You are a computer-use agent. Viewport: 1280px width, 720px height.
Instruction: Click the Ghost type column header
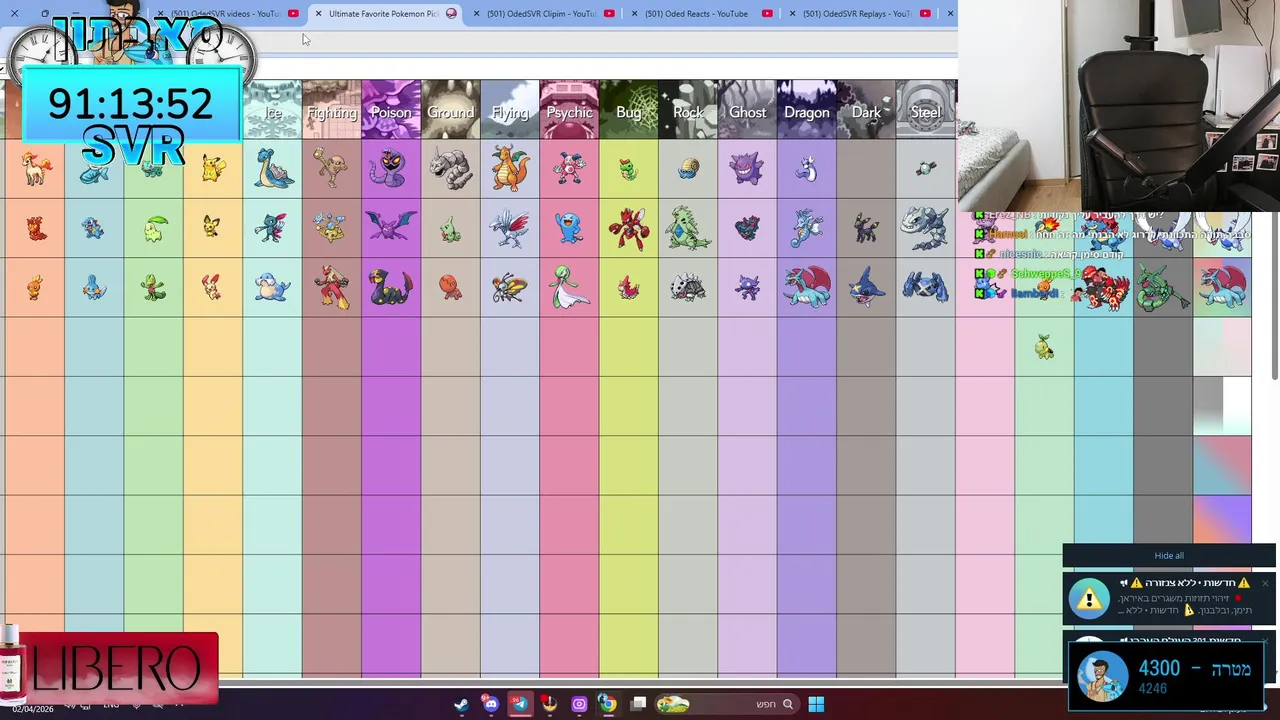tap(747, 110)
